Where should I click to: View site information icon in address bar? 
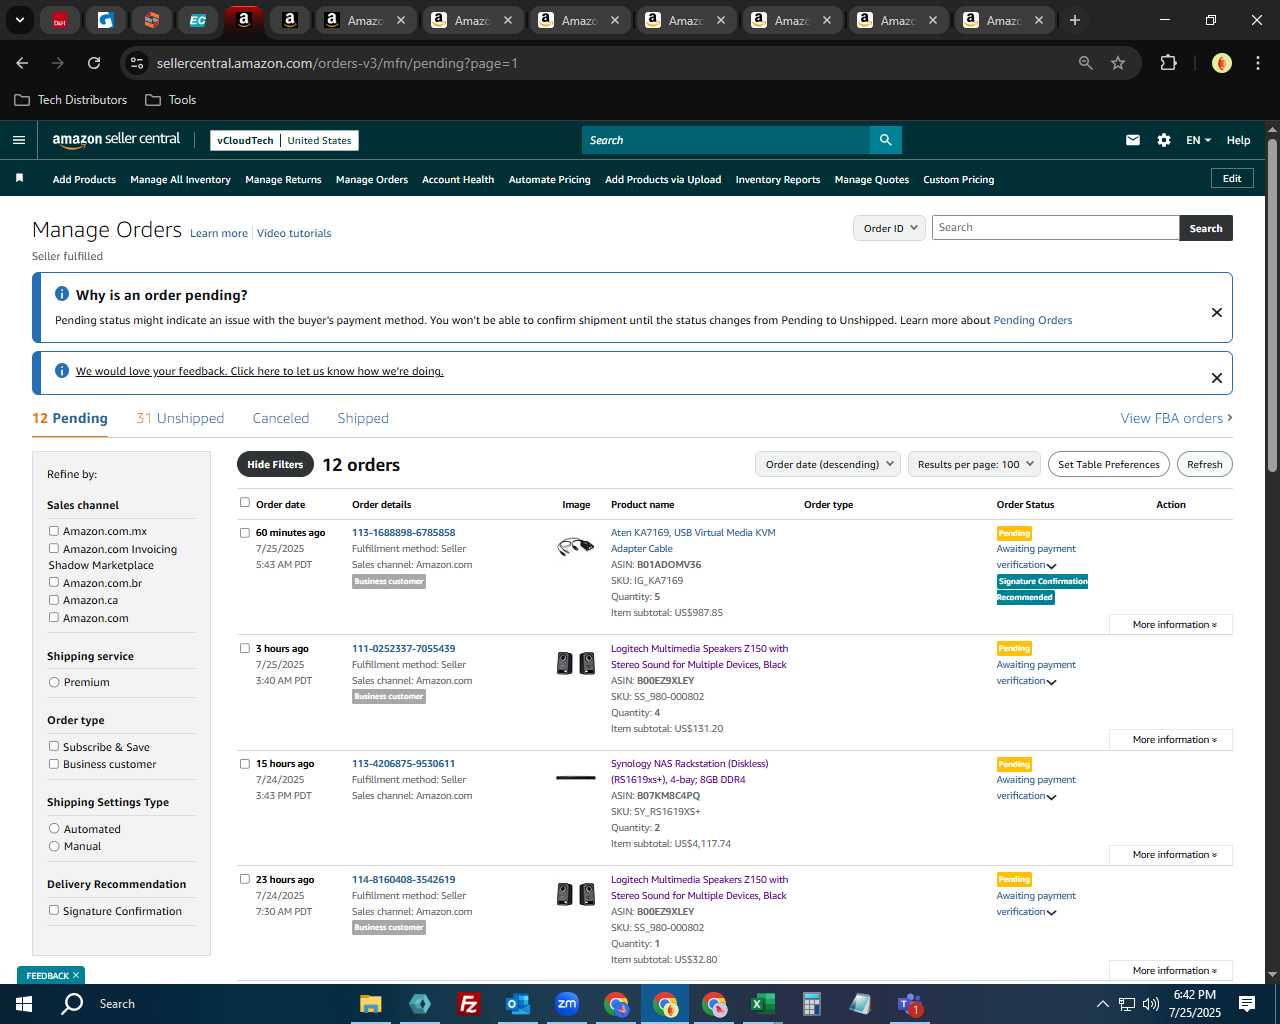point(137,63)
